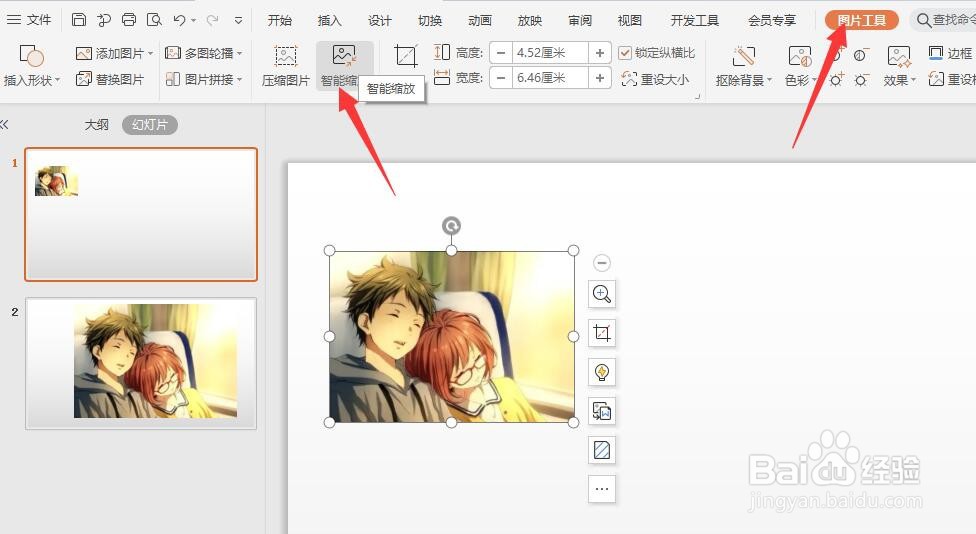Click the 宽度 value field
The height and width of the screenshot is (534, 976).
click(x=551, y=78)
